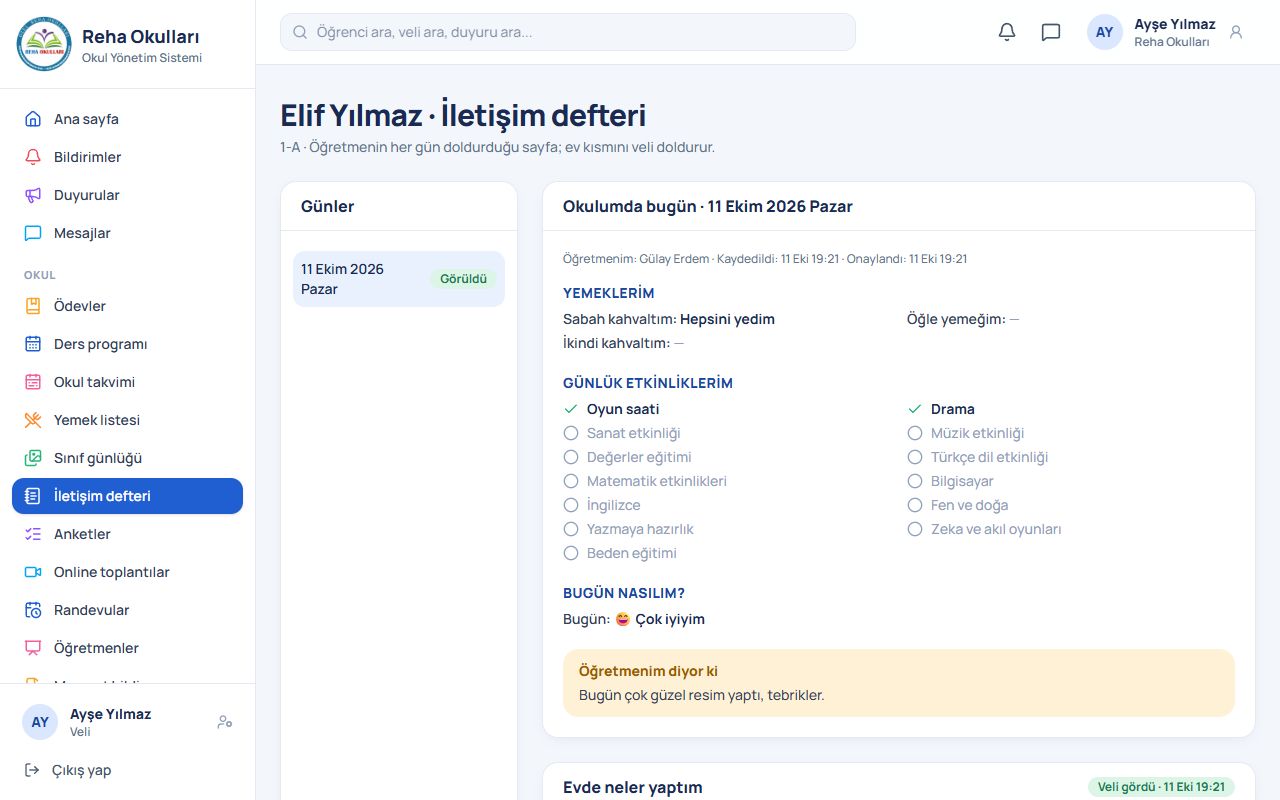
Task: Click the Ödevler book icon
Action: (x=33, y=306)
